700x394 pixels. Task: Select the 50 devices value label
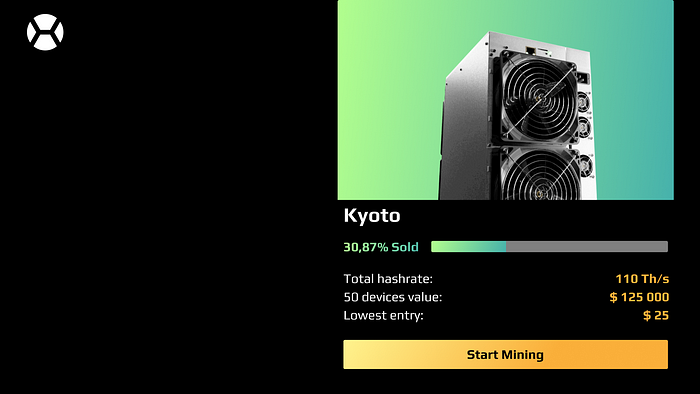click(x=392, y=297)
